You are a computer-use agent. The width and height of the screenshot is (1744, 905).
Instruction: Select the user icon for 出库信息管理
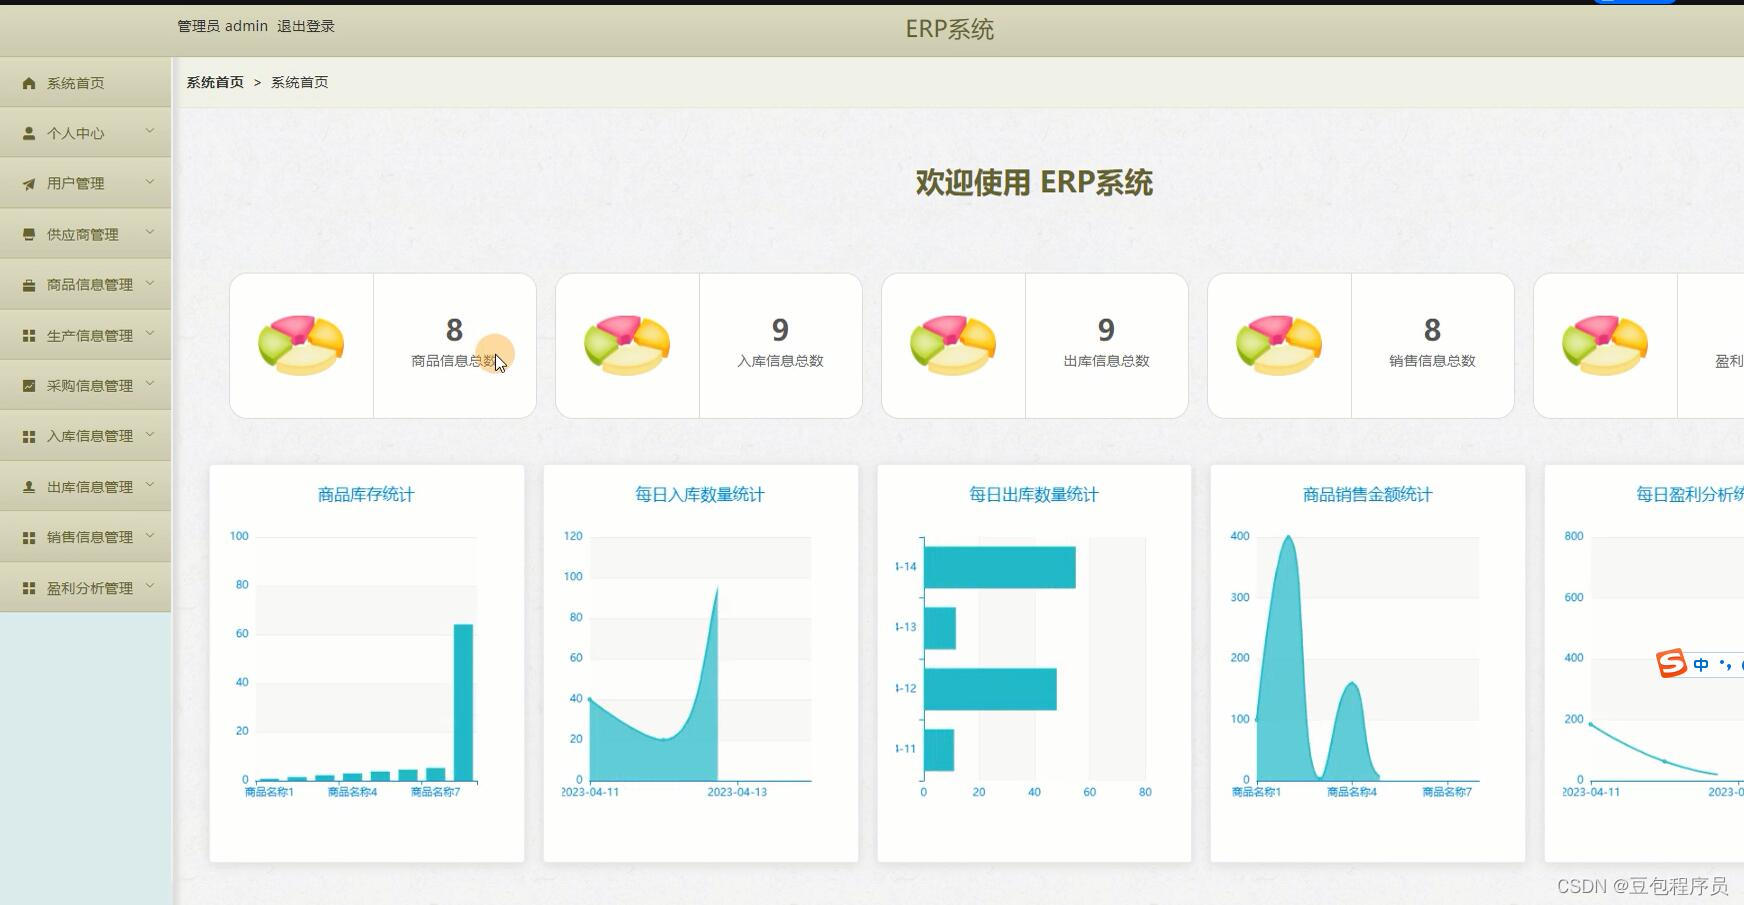28,486
